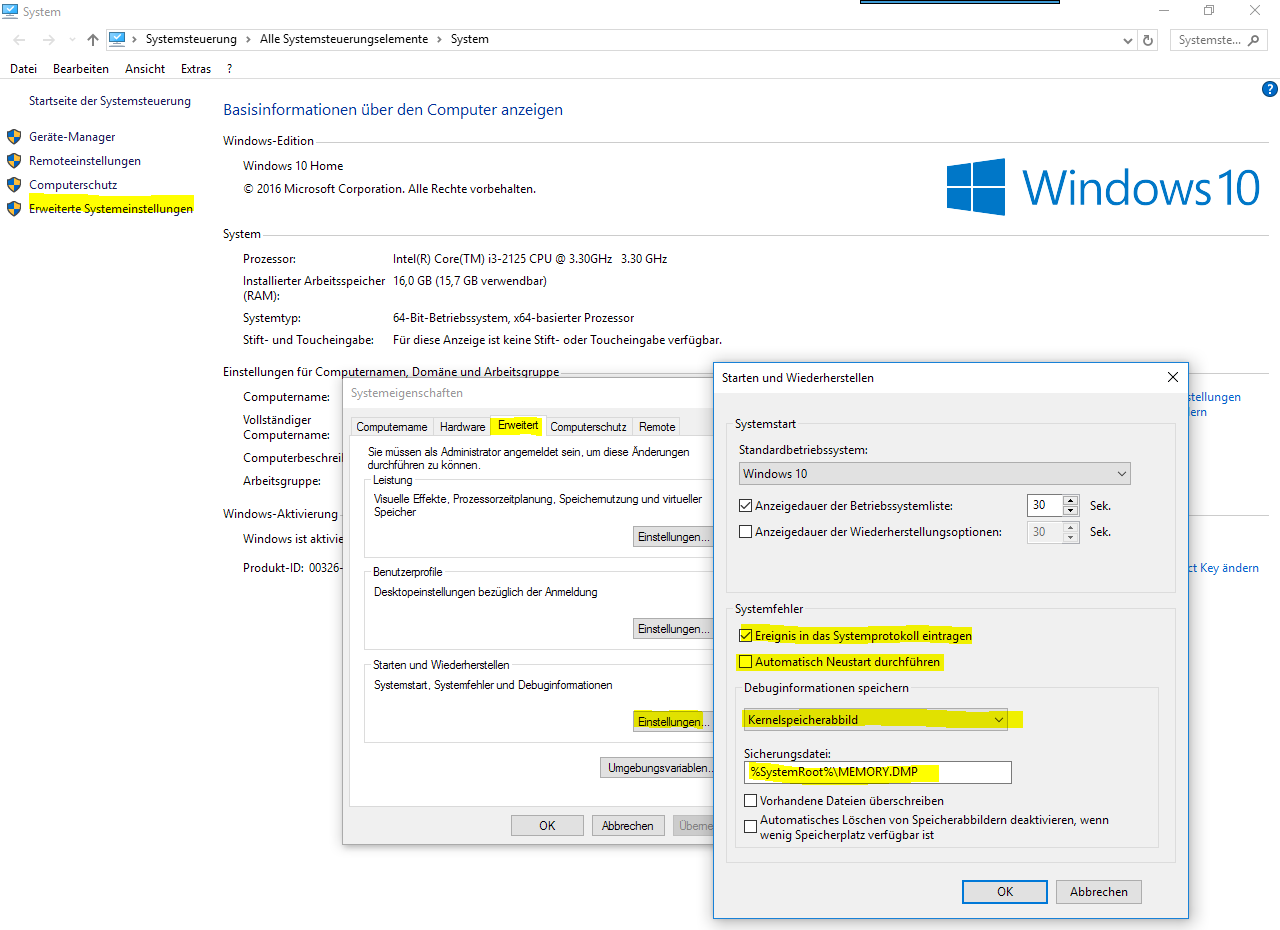Expand the address bar history dropdown
This screenshot has width=1280, height=930.
[x=1128, y=40]
